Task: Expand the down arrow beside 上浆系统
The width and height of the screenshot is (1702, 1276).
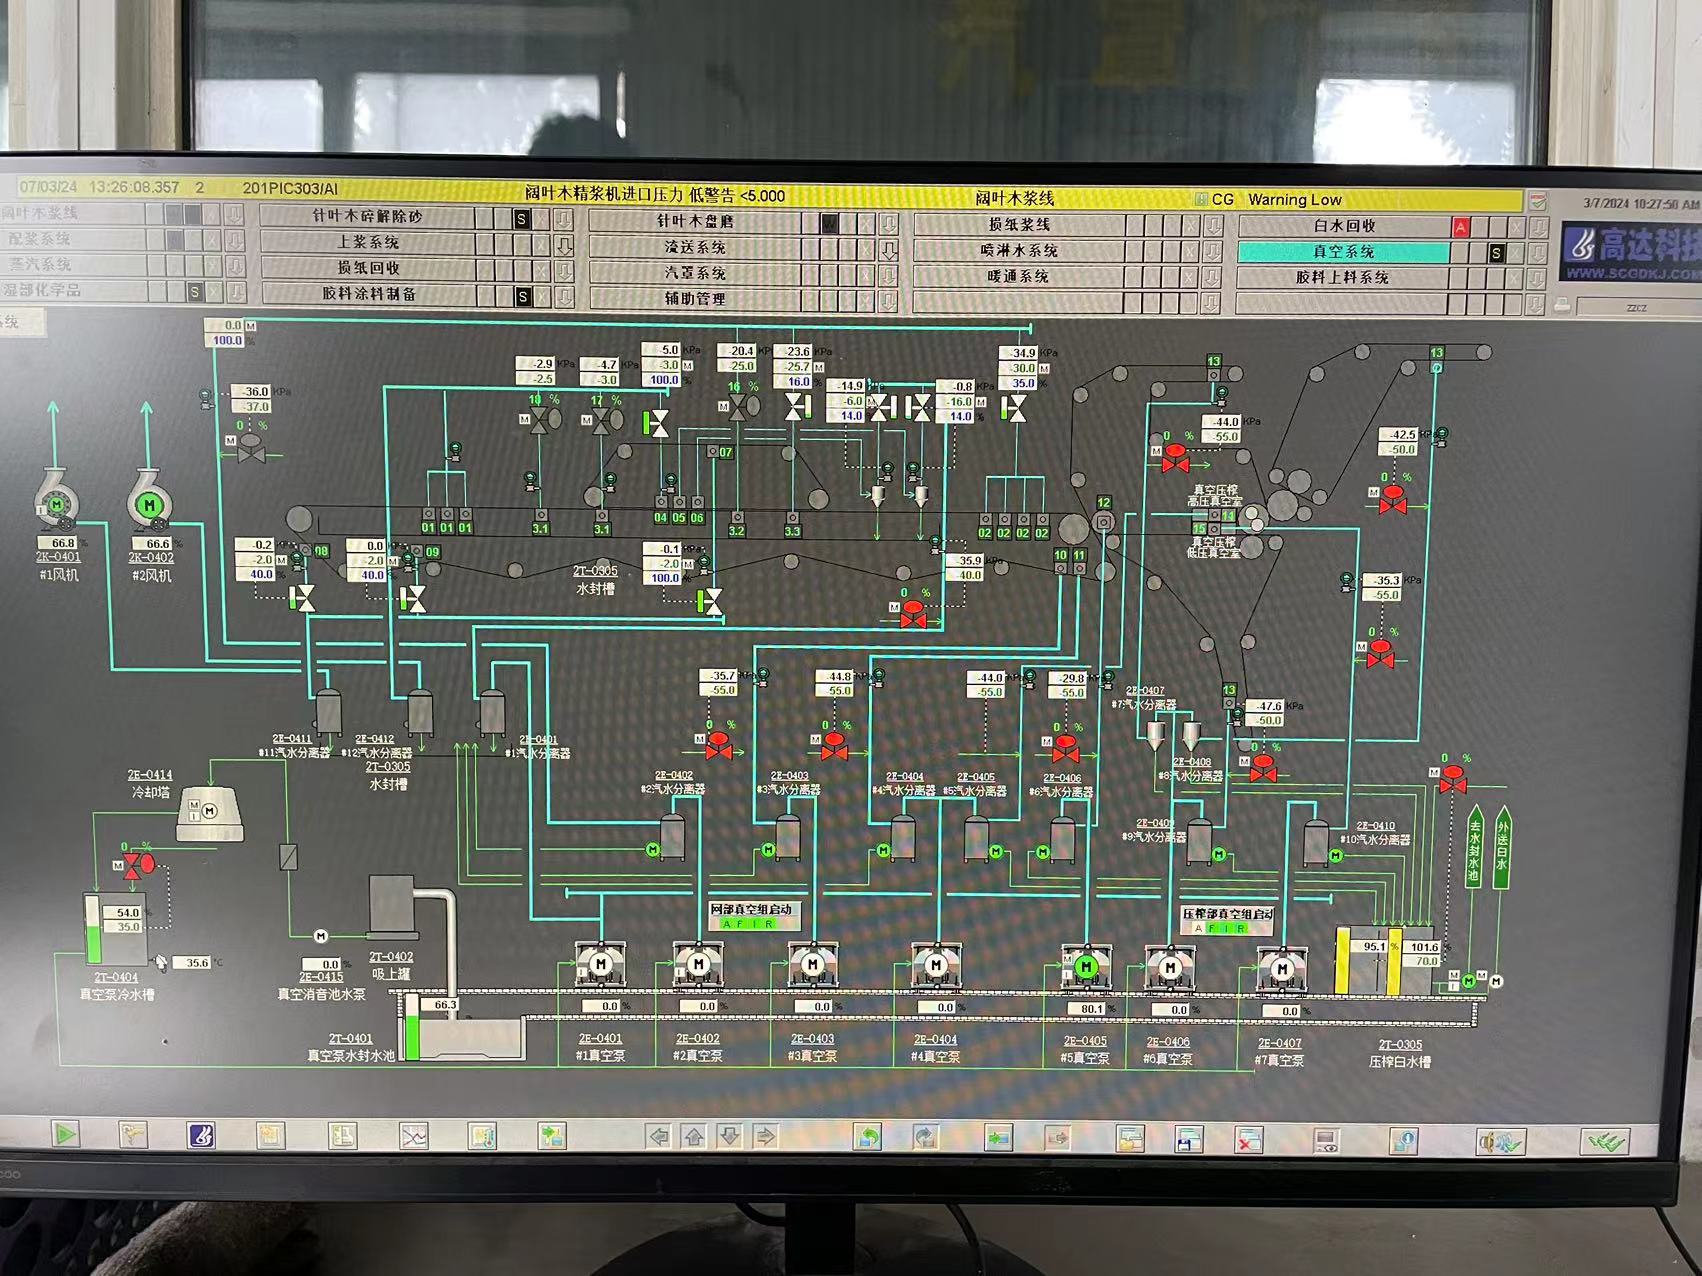Action: tap(564, 244)
